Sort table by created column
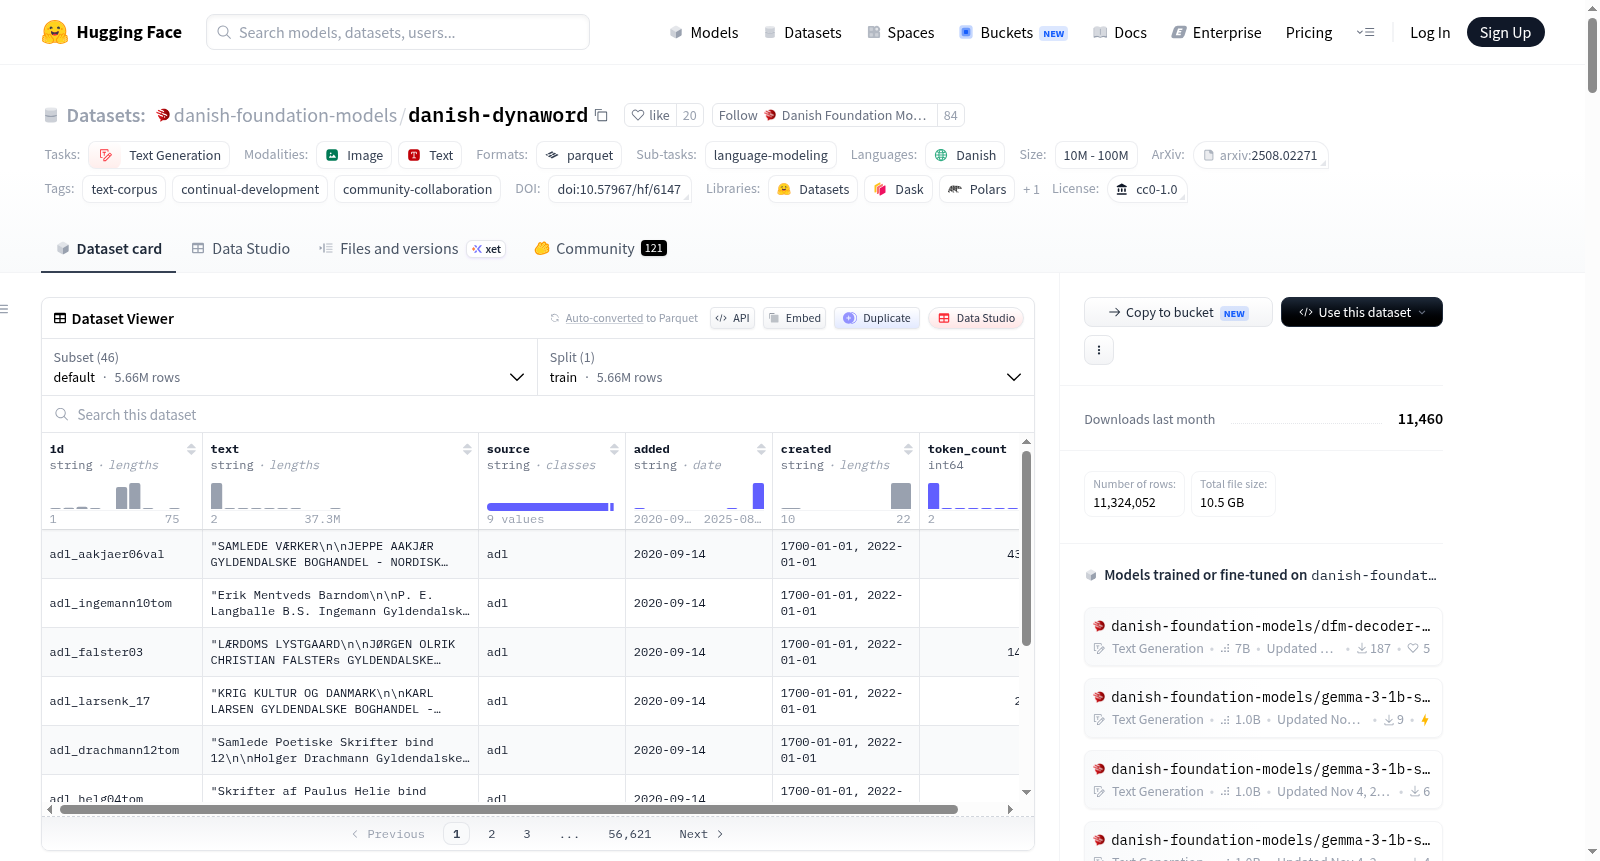1600x861 pixels. [x=908, y=449]
